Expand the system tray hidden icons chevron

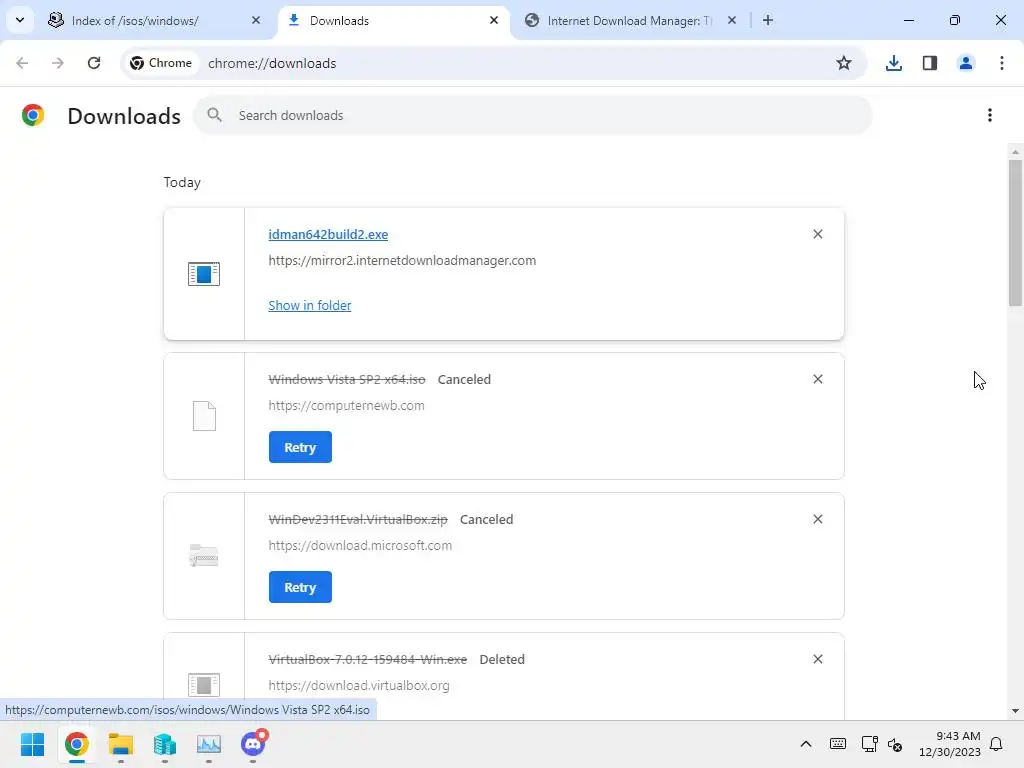pos(806,744)
